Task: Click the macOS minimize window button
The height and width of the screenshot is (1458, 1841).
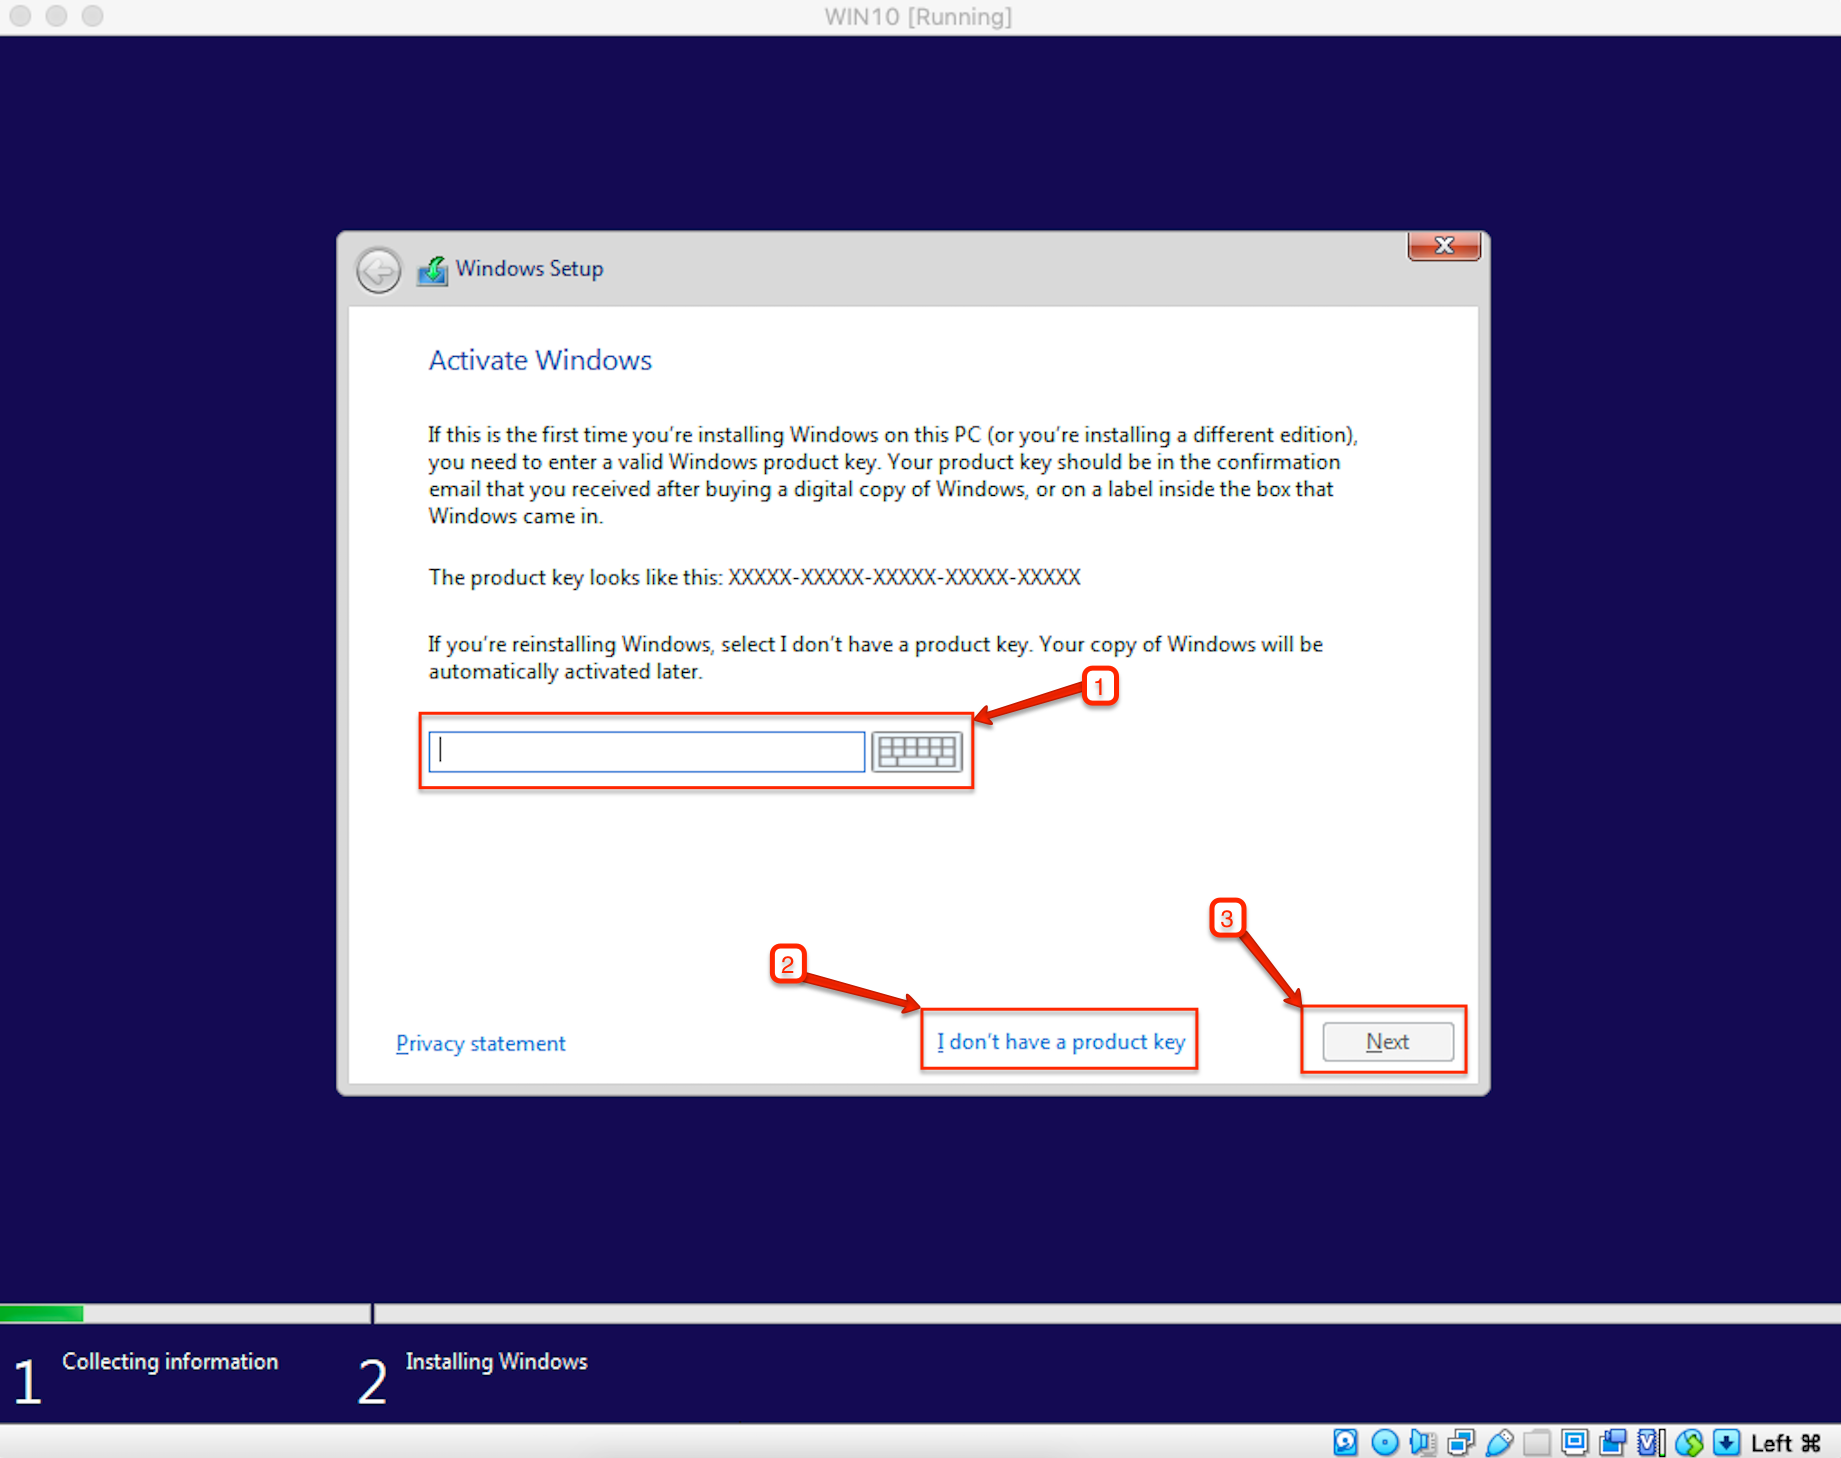Action: pos(57,16)
